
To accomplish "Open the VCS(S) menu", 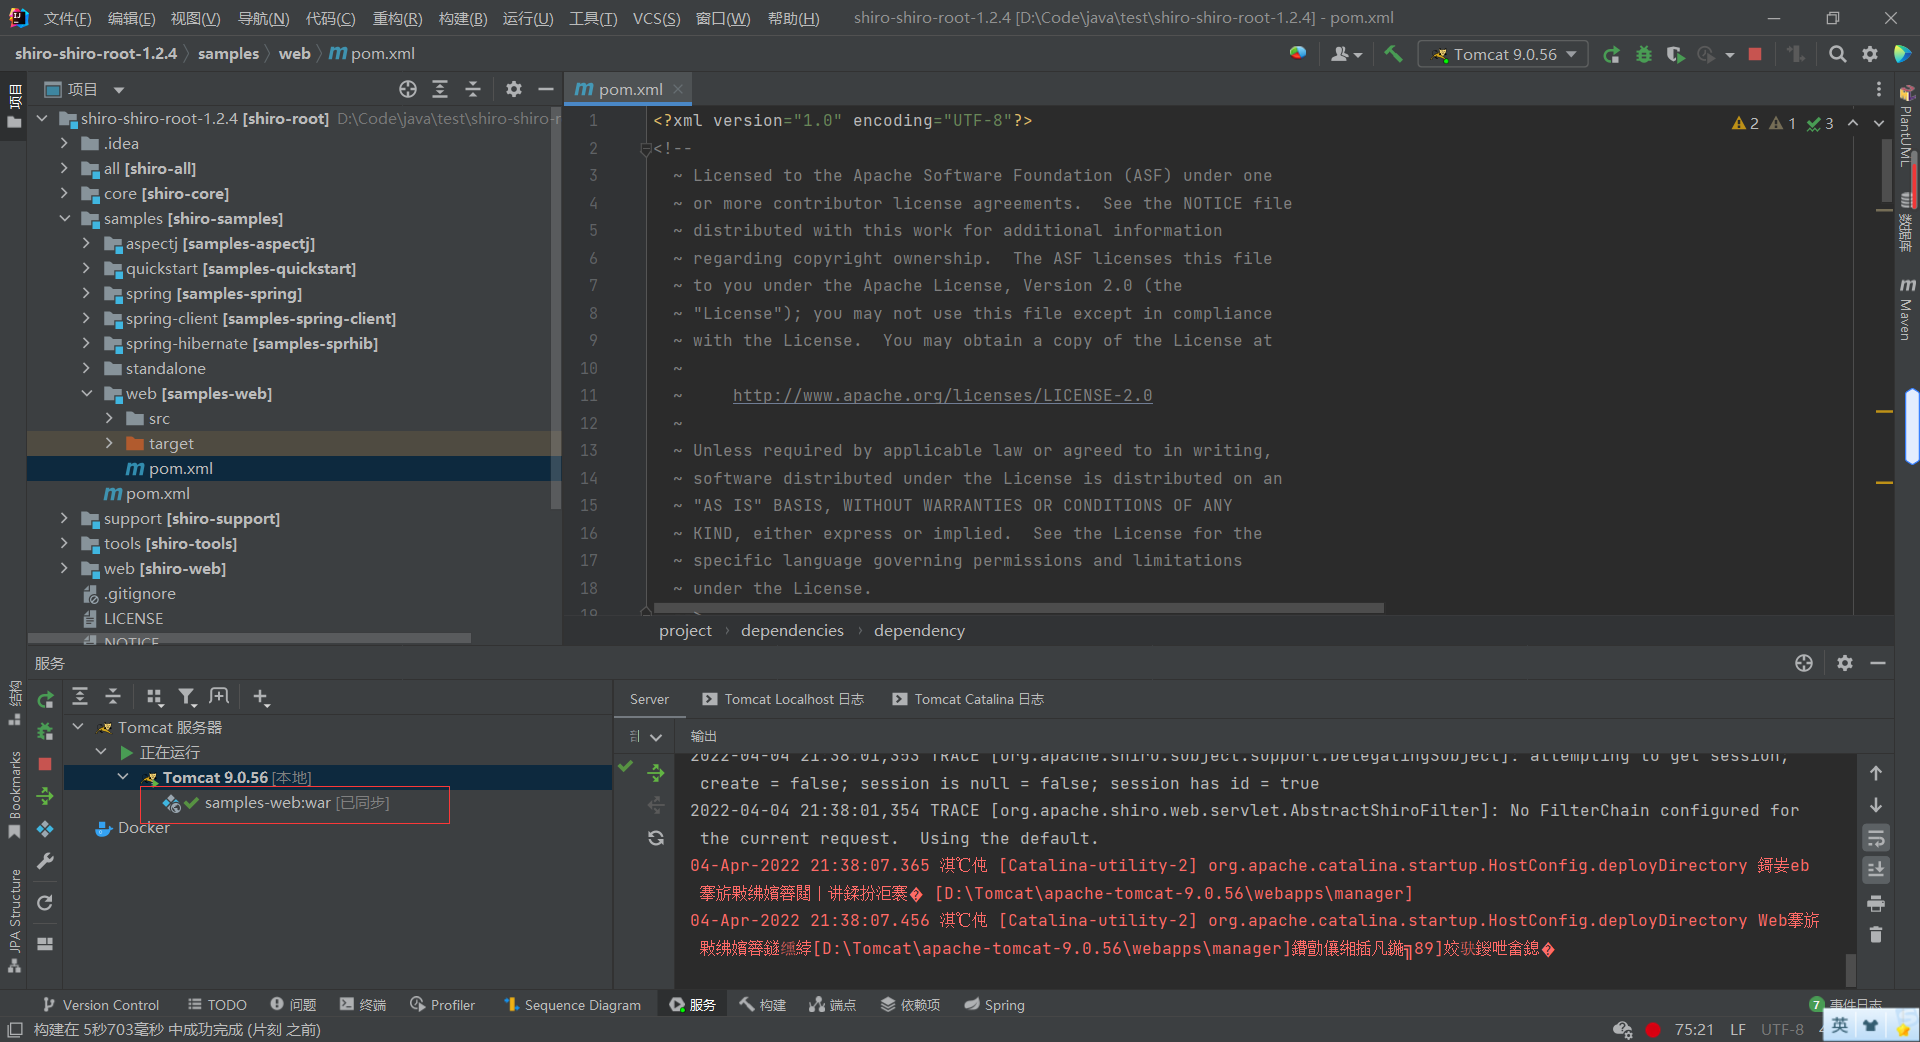I will (656, 19).
